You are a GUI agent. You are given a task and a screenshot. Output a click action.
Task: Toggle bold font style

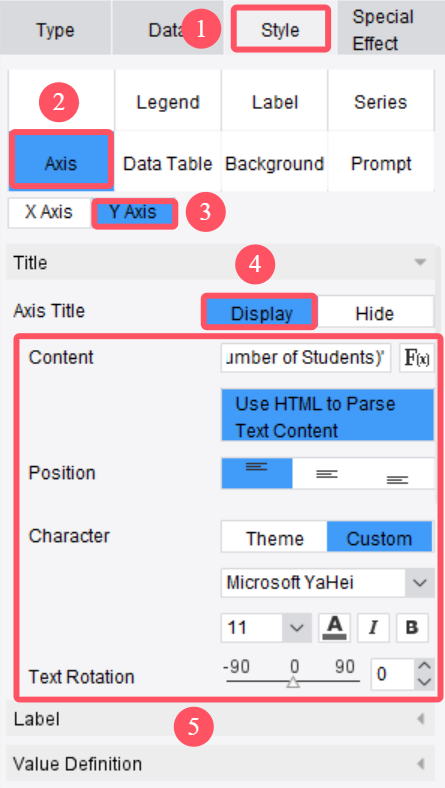(x=412, y=628)
